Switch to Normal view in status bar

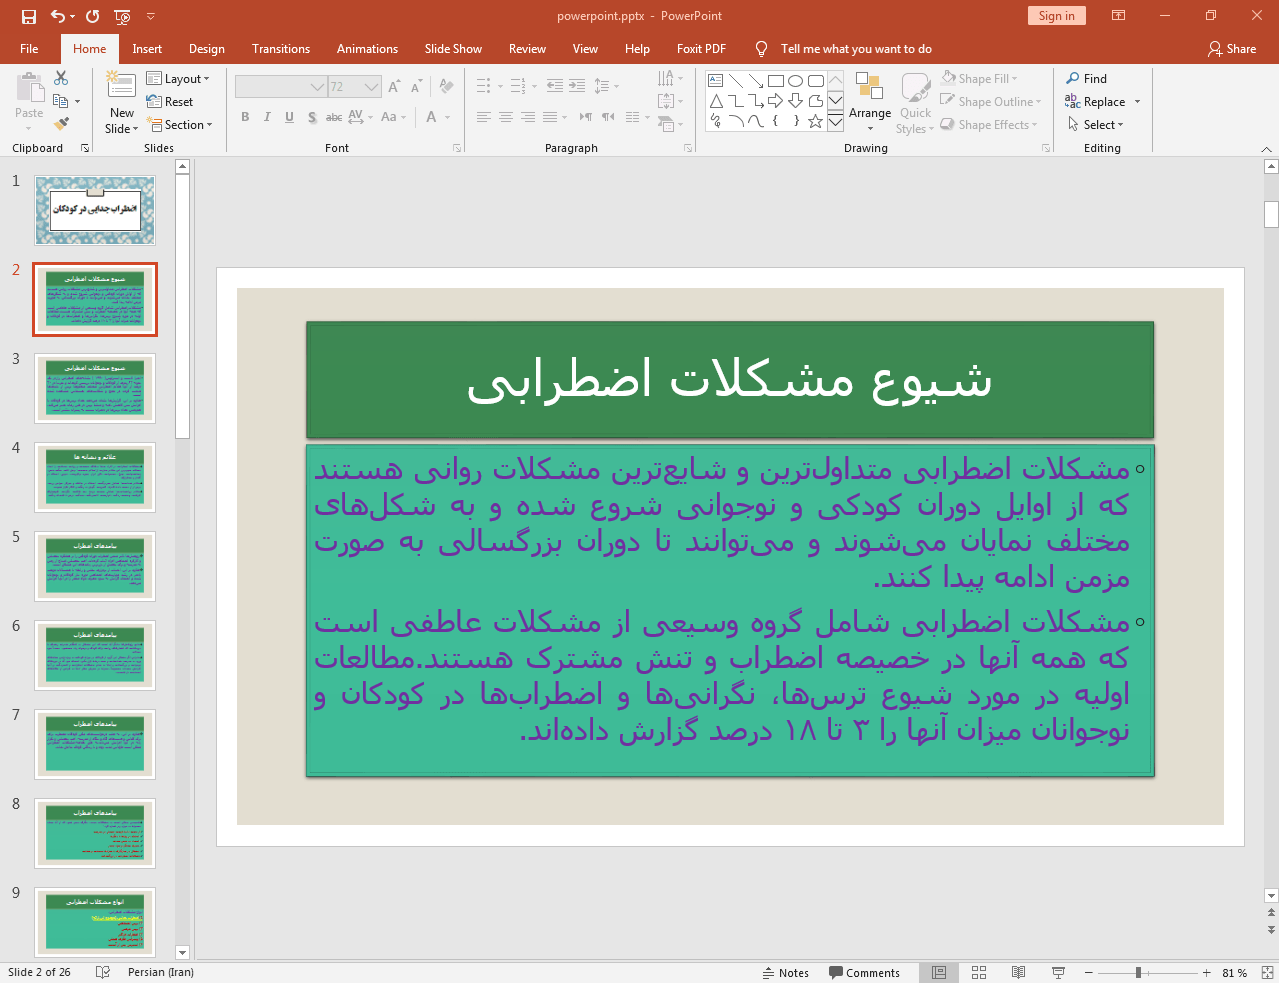click(x=939, y=972)
